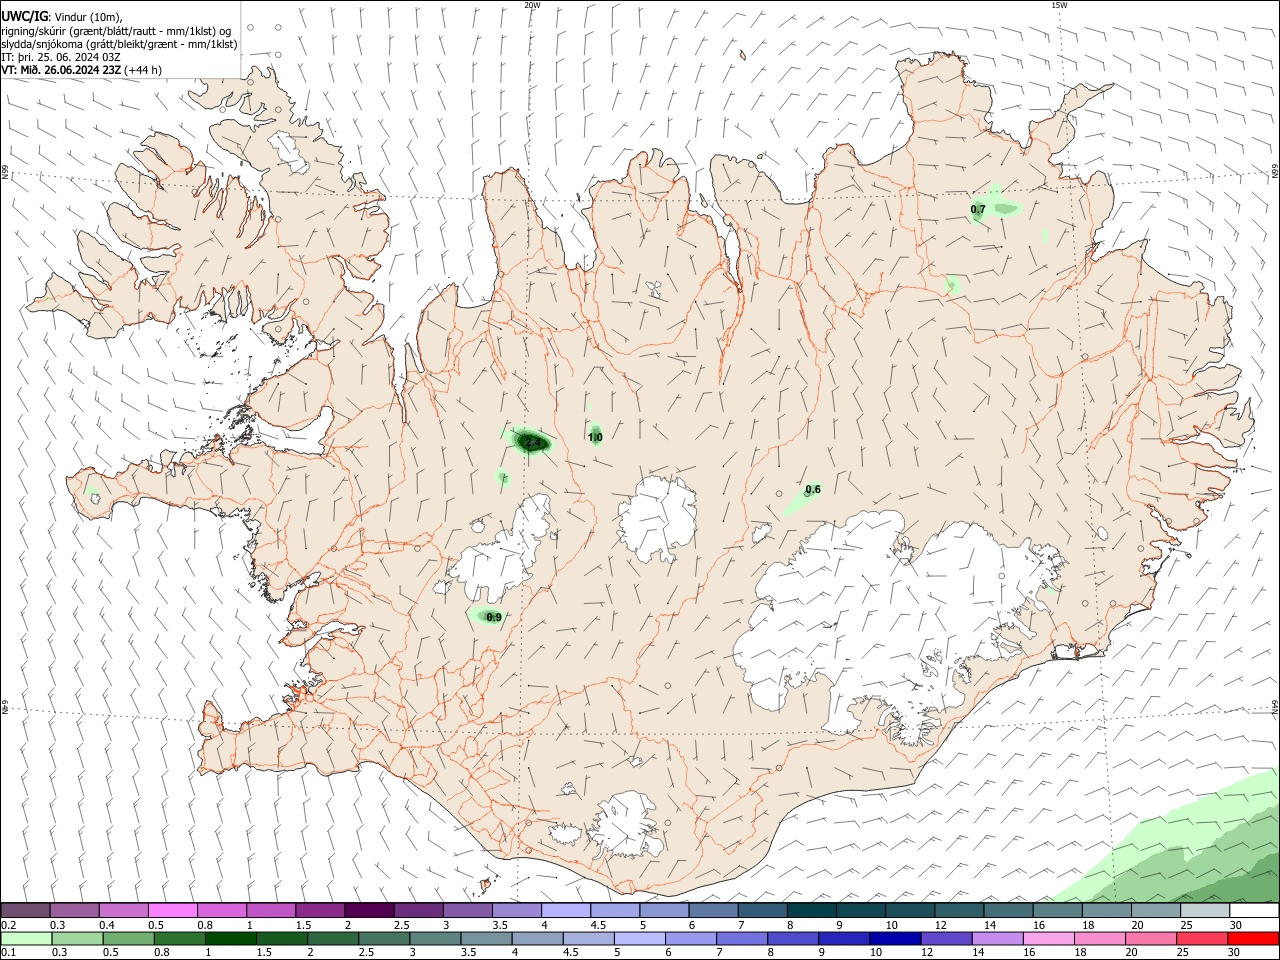Click the UWC/IG title text
Image resolution: width=1280 pixels, height=960 pixels.
pyautogui.click(x=25, y=17)
